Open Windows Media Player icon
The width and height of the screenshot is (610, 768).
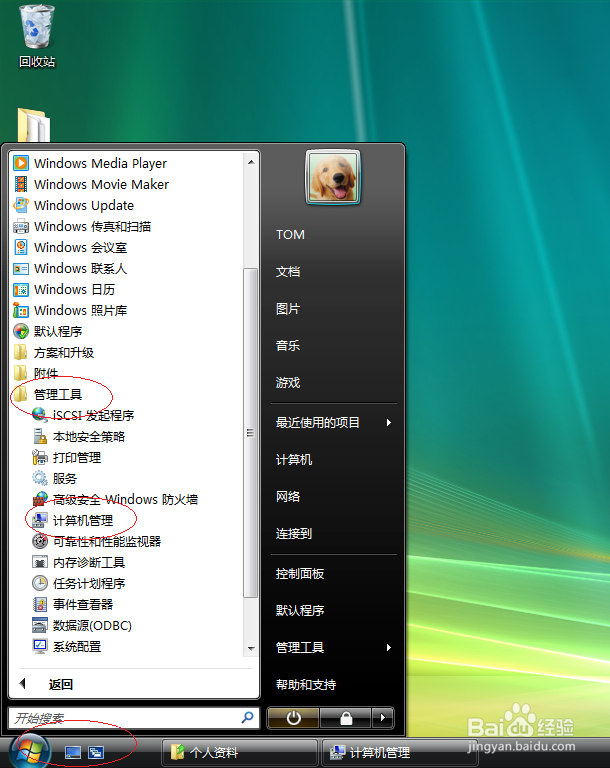coord(21,163)
